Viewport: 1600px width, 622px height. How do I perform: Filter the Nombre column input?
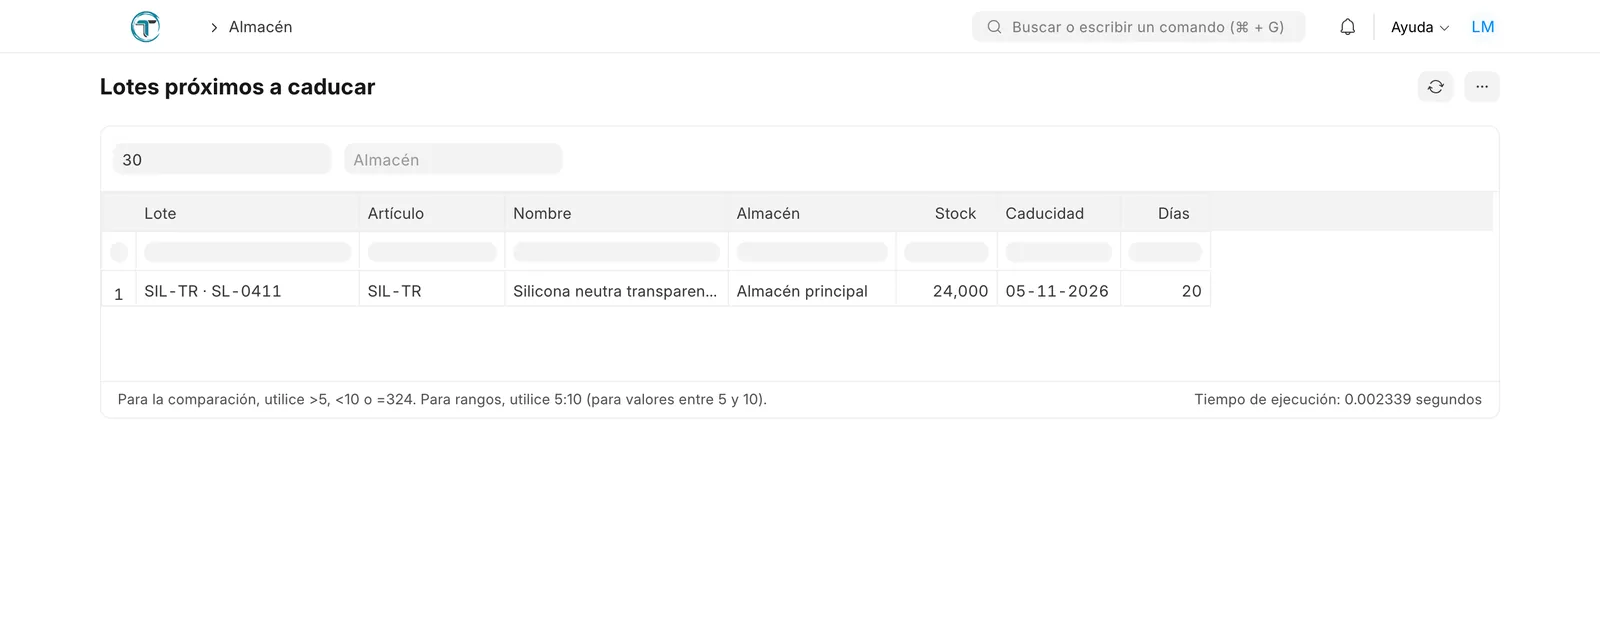(616, 252)
